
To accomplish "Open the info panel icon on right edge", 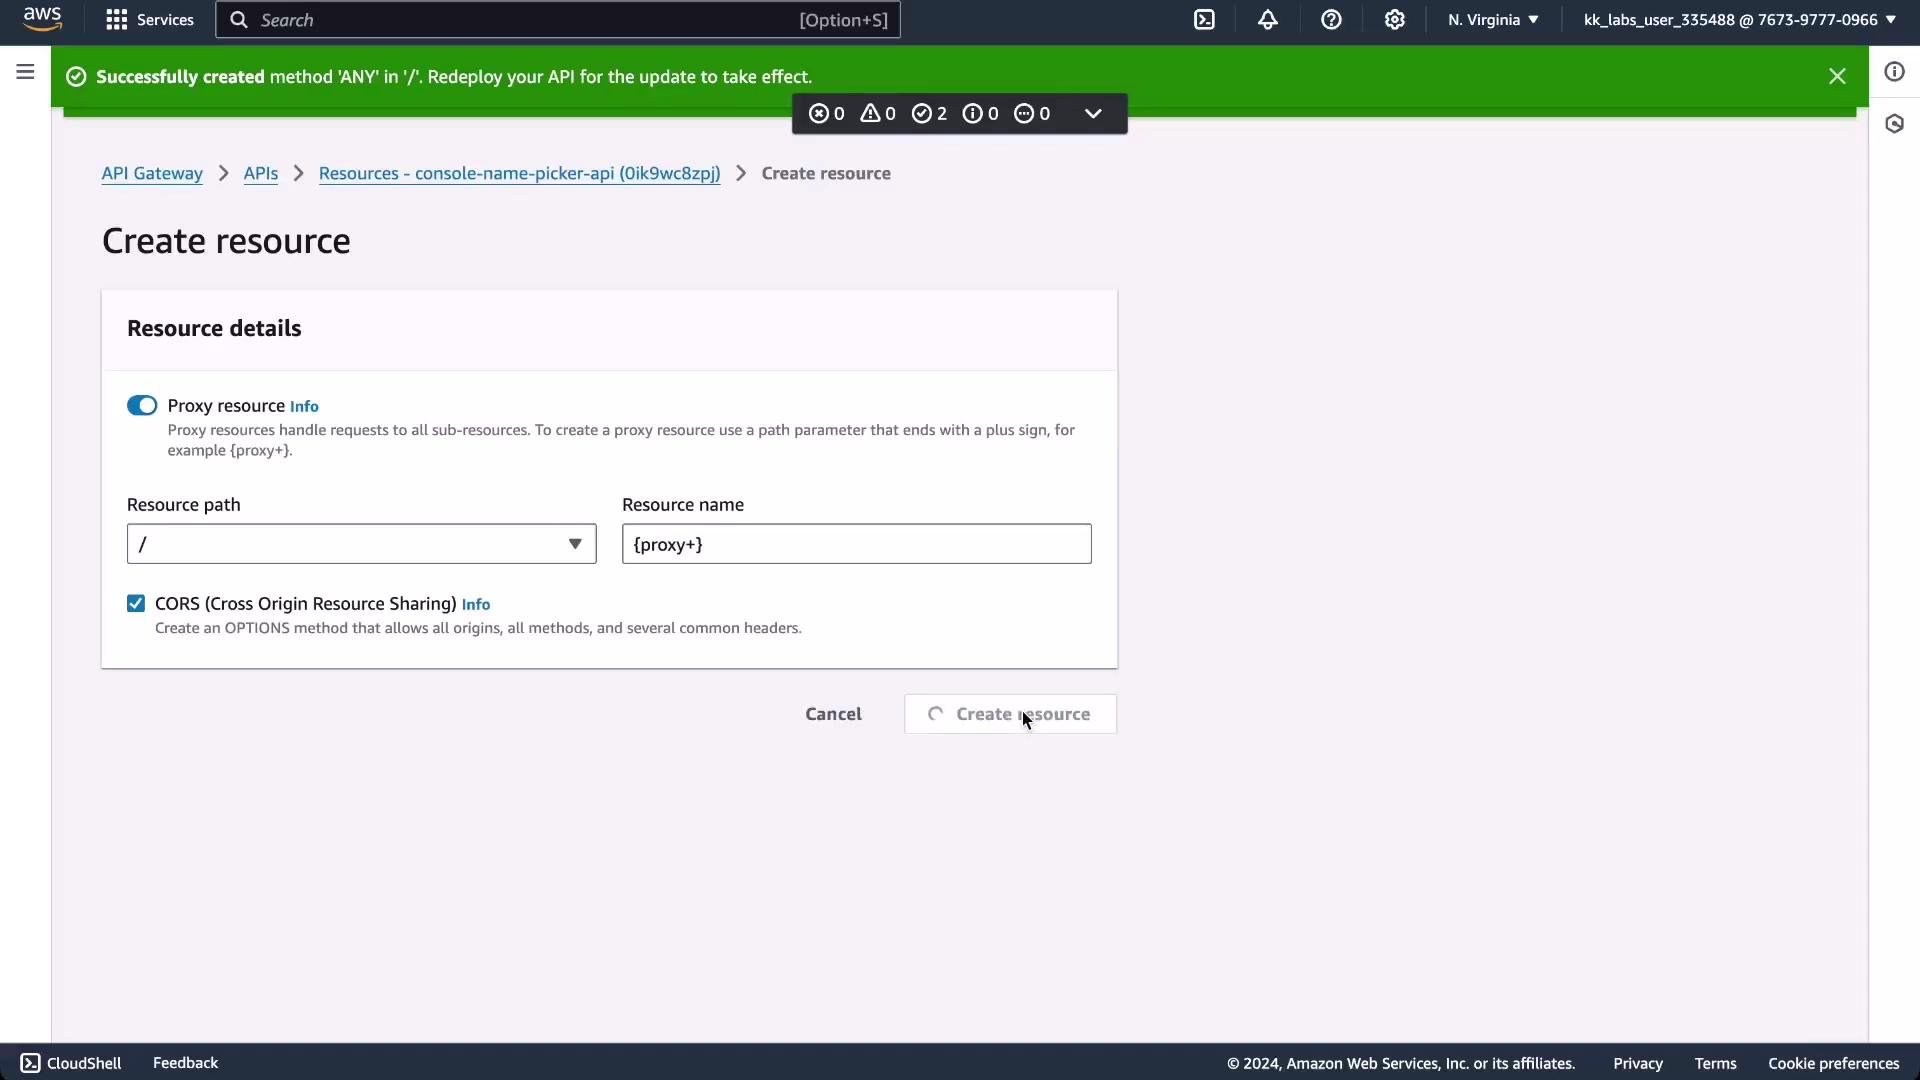I will pyautogui.click(x=1894, y=72).
